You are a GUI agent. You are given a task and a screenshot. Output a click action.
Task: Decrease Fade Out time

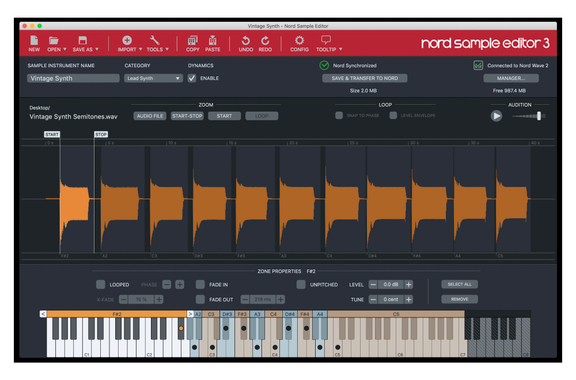tap(245, 300)
